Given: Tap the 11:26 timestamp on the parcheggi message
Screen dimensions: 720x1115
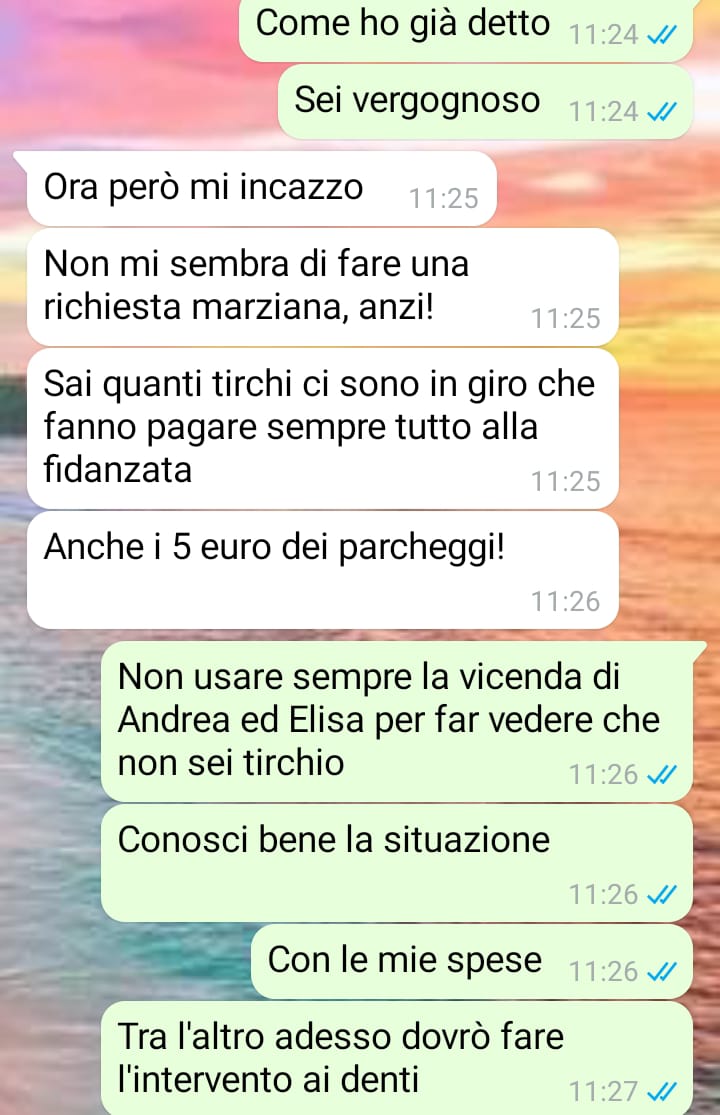Looking at the screenshot, I should point(566,602).
